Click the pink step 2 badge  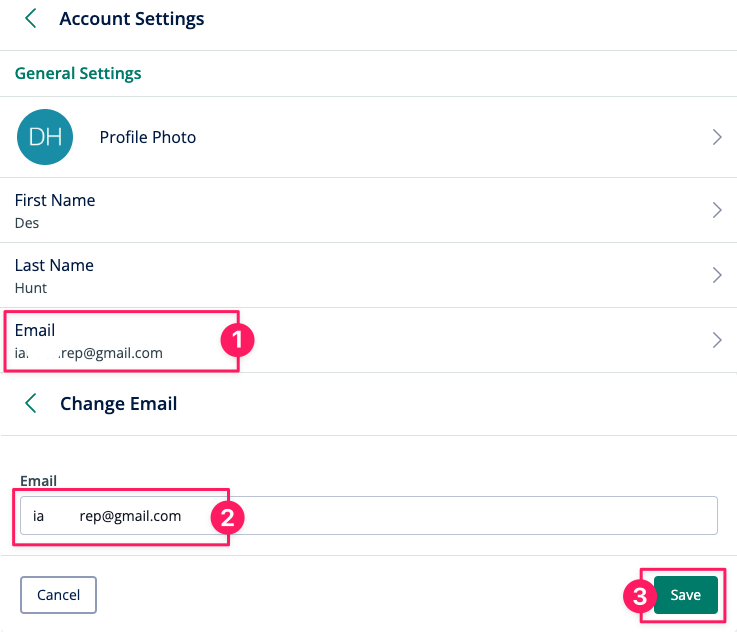point(227,517)
